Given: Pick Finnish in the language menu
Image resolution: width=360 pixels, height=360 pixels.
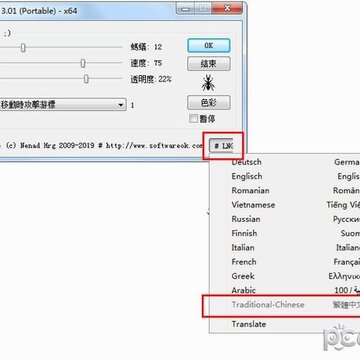Looking at the screenshot, I should point(285,233).
